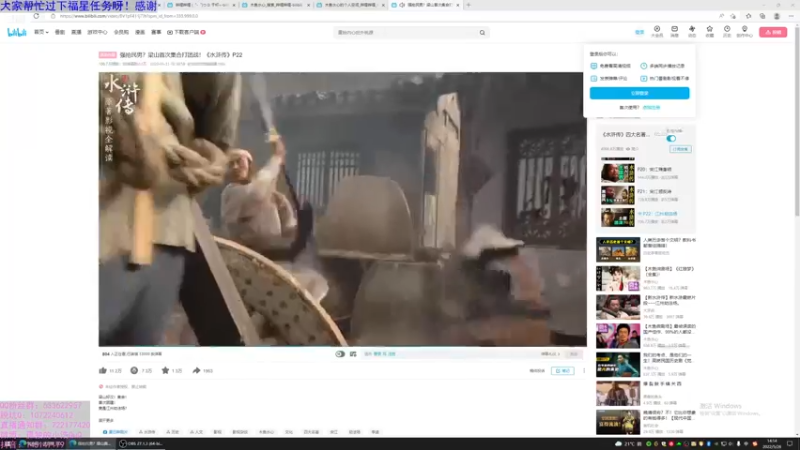Open the three-dot more options menu
Screen dimensions: 800x450
pyautogui.click(x=584, y=371)
